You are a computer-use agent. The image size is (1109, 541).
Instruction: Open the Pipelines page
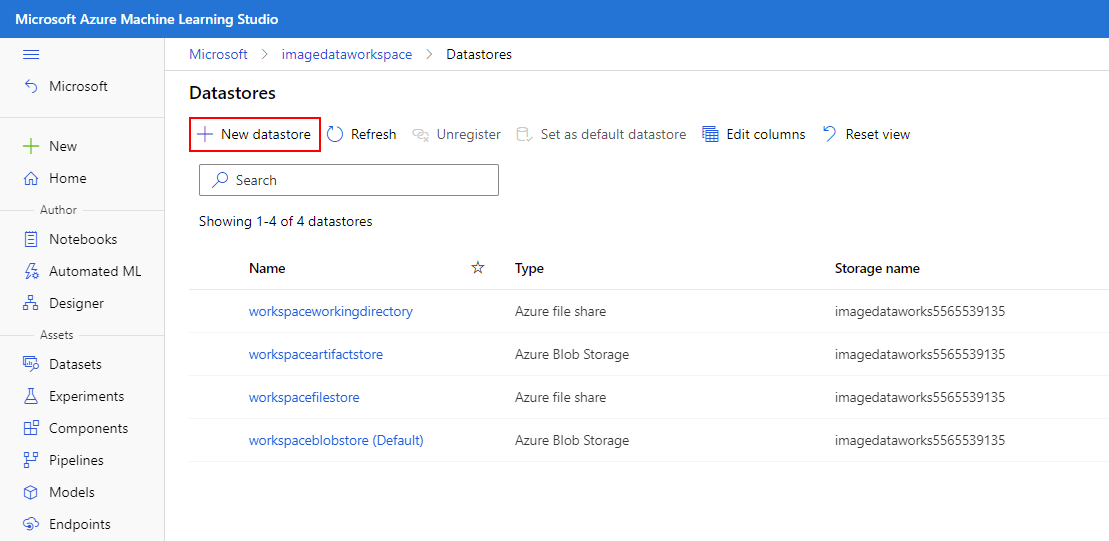pyautogui.click(x=76, y=460)
